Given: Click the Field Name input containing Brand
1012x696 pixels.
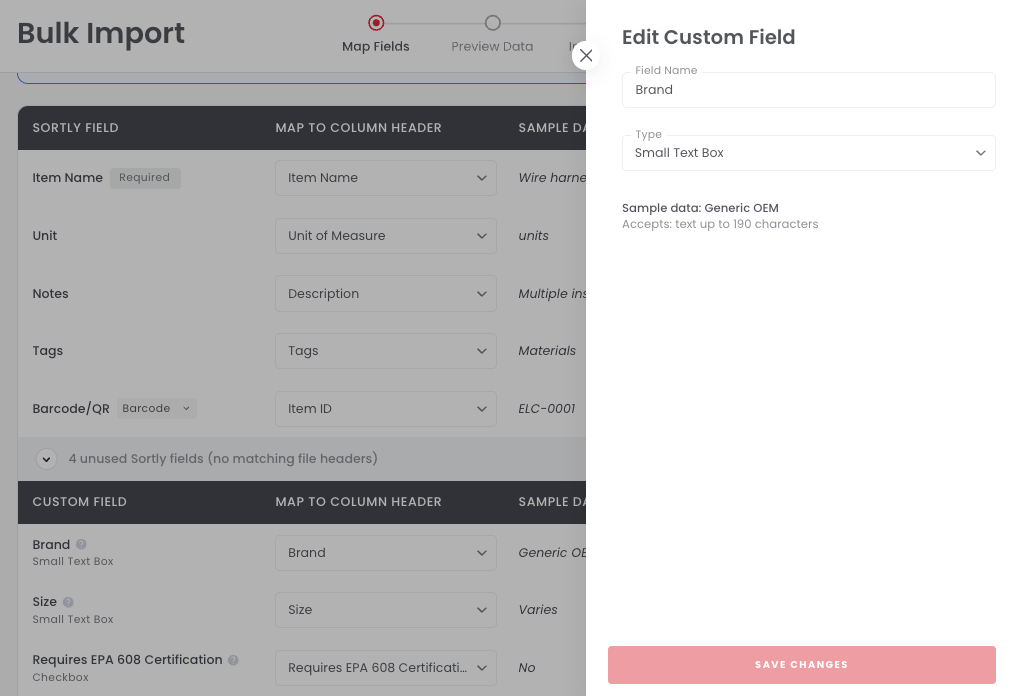Looking at the screenshot, I should click(808, 90).
